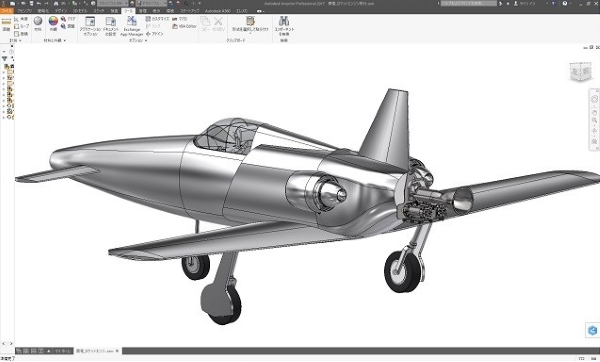Select the Distance measure tool icon
Viewport: 600px width, 362px height.
(6, 24)
